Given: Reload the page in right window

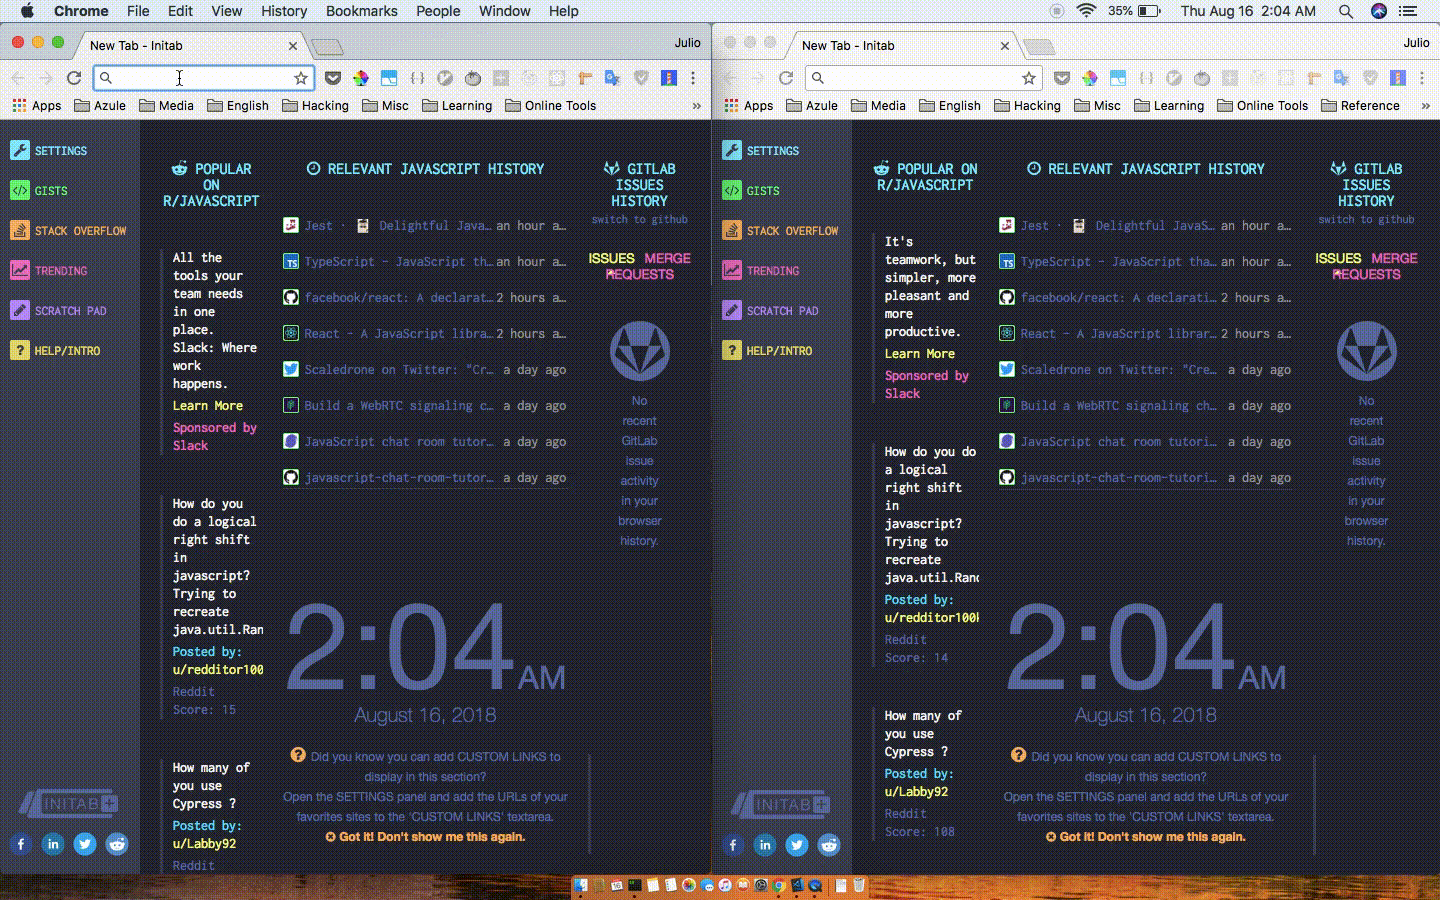Looking at the screenshot, I should tap(786, 78).
